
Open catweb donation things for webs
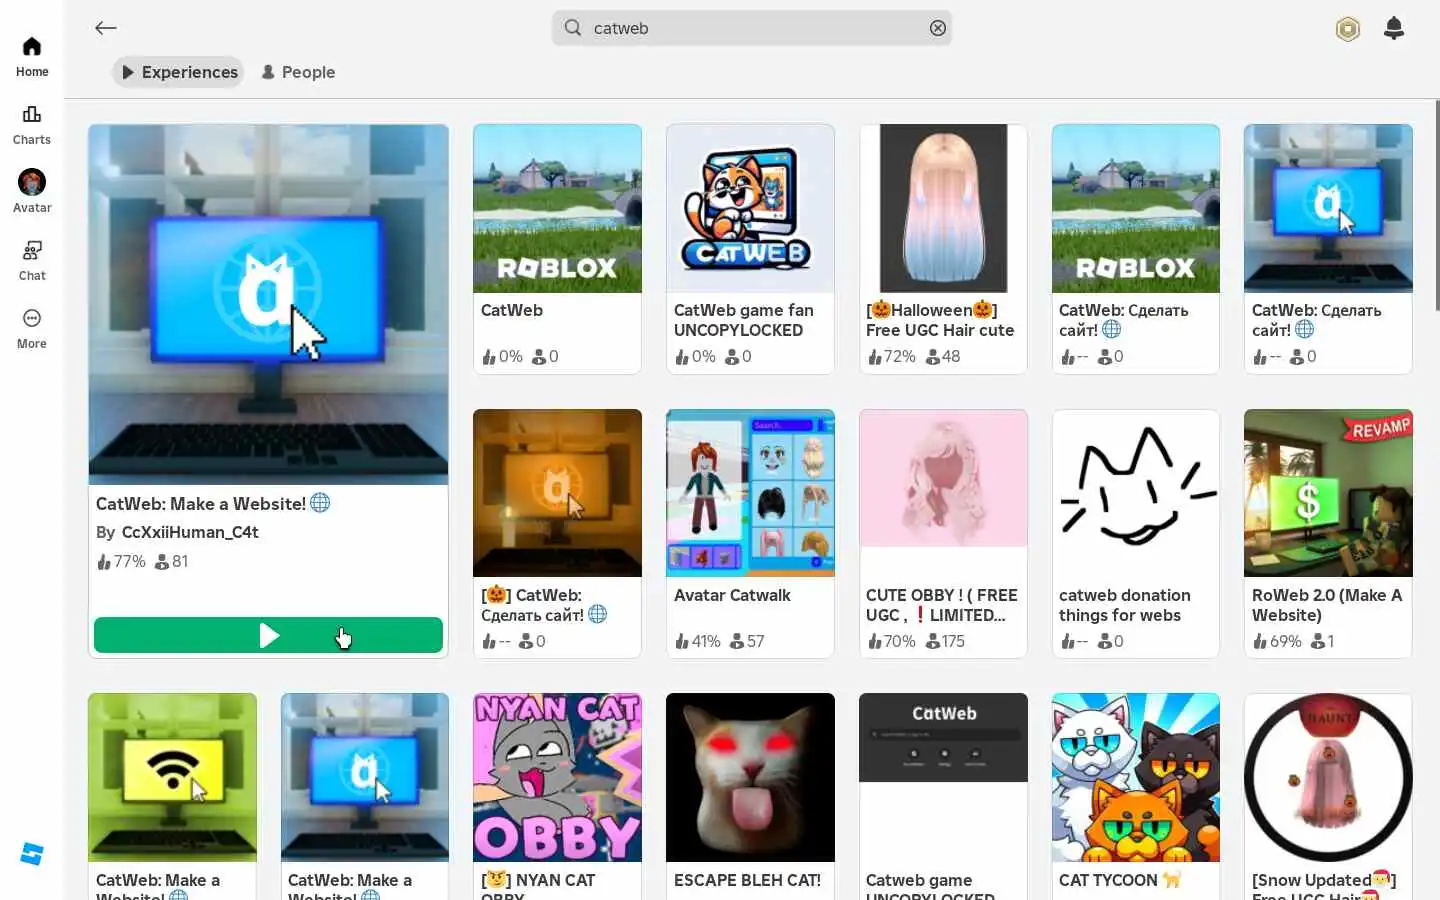pyautogui.click(x=1136, y=533)
